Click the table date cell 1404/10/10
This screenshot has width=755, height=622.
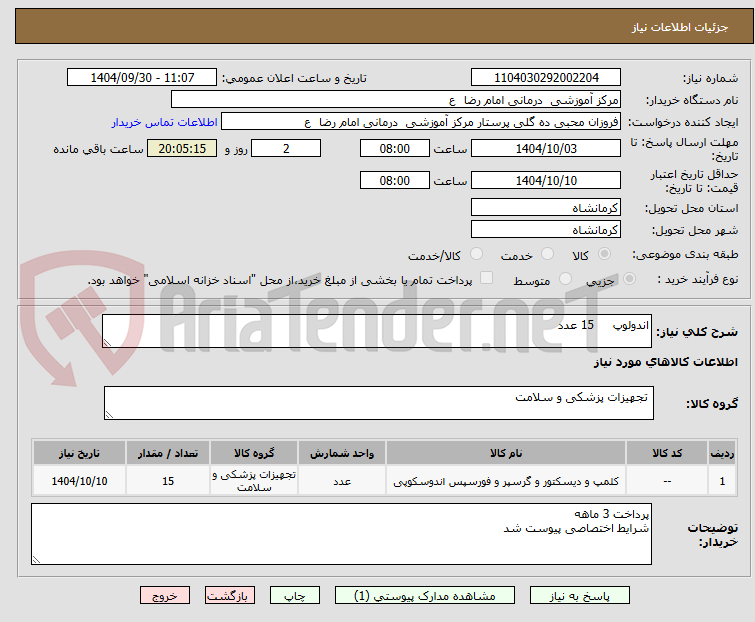point(79,481)
